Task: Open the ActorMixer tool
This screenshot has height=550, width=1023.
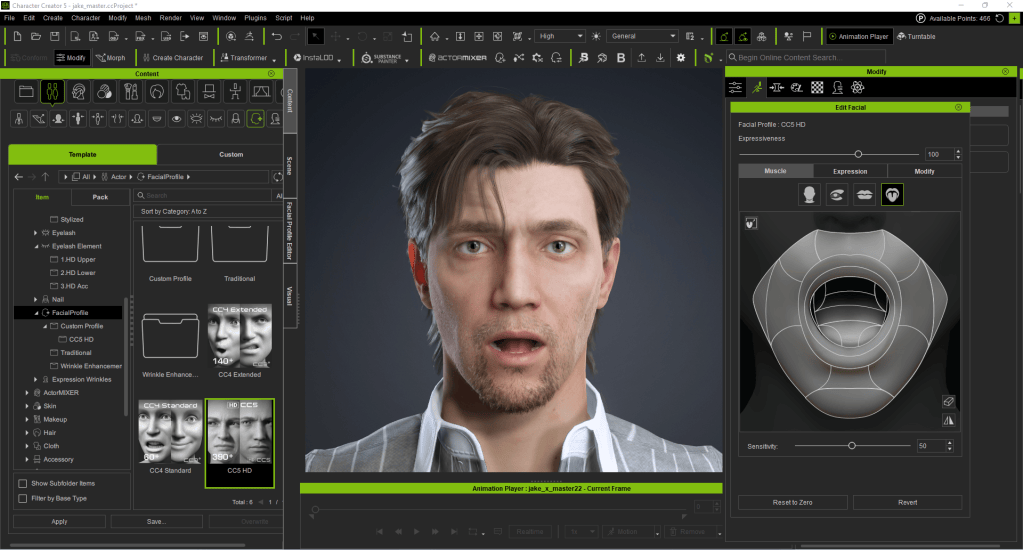Action: pyautogui.click(x=457, y=57)
